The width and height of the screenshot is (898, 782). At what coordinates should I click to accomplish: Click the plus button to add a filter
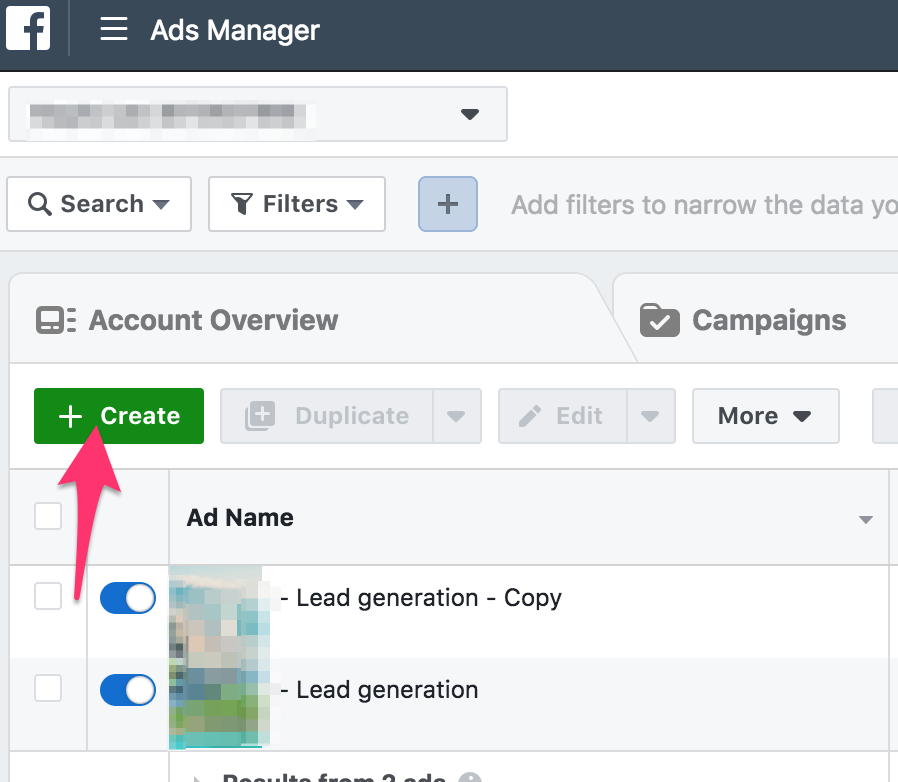[448, 204]
